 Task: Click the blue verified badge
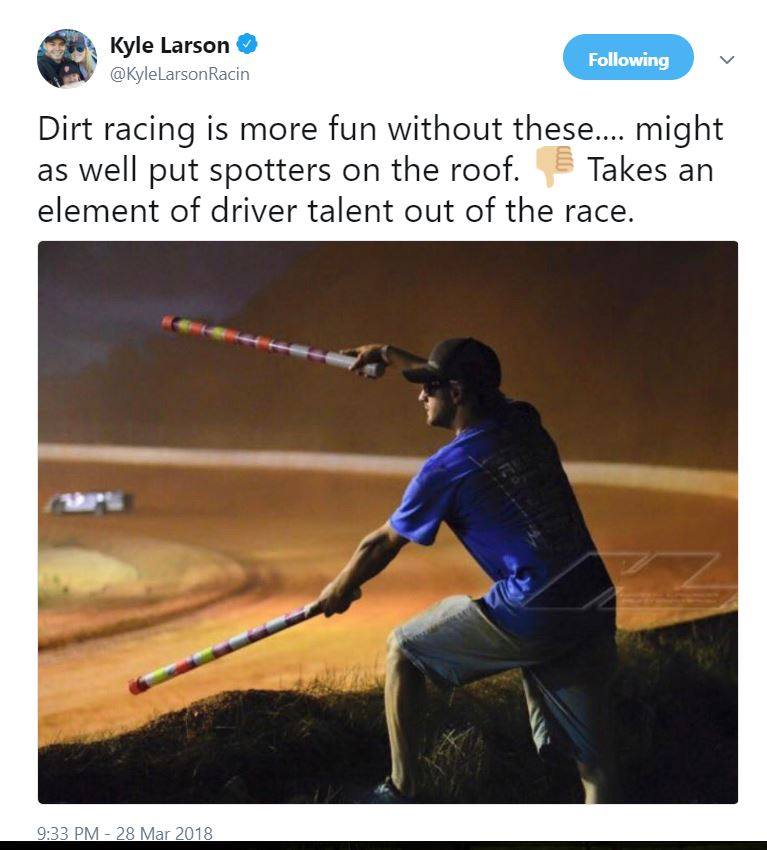247,44
